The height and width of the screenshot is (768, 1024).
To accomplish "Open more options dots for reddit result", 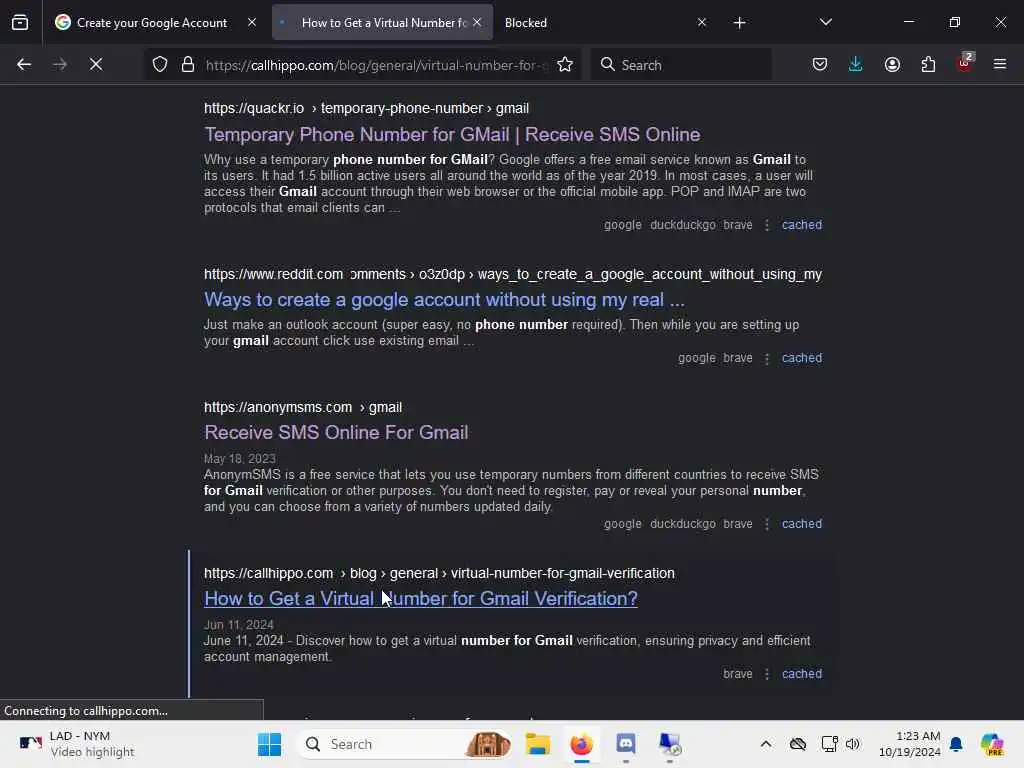I will (x=767, y=359).
